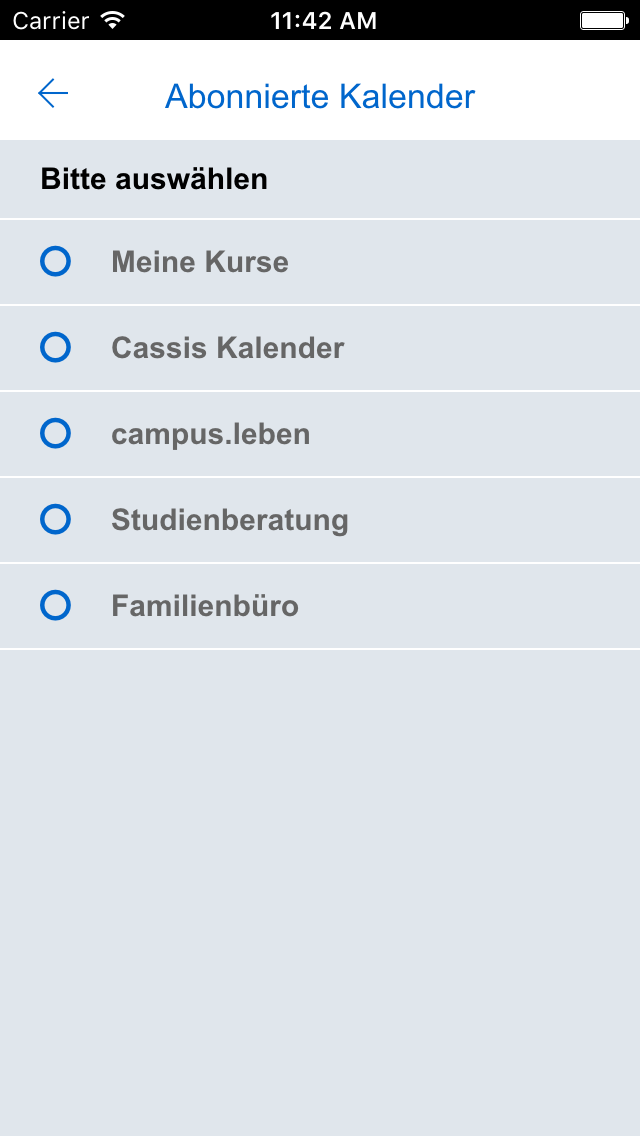Tap the battery icon in status bar

(x=603, y=20)
